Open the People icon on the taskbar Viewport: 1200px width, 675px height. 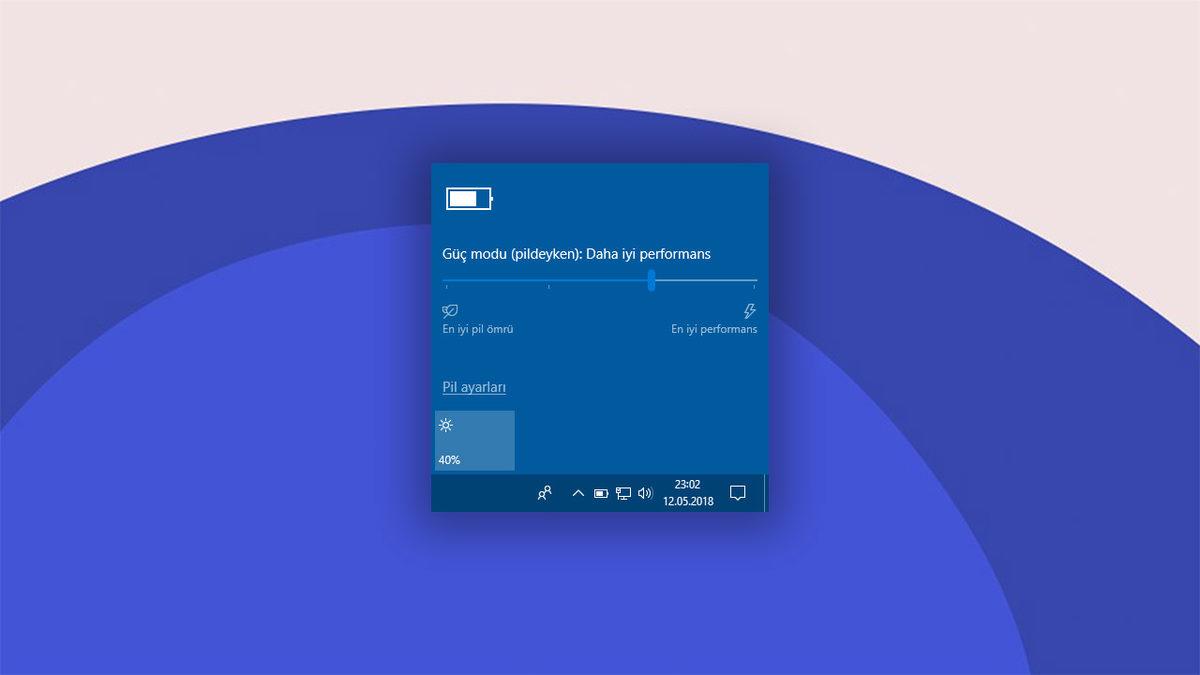544,493
